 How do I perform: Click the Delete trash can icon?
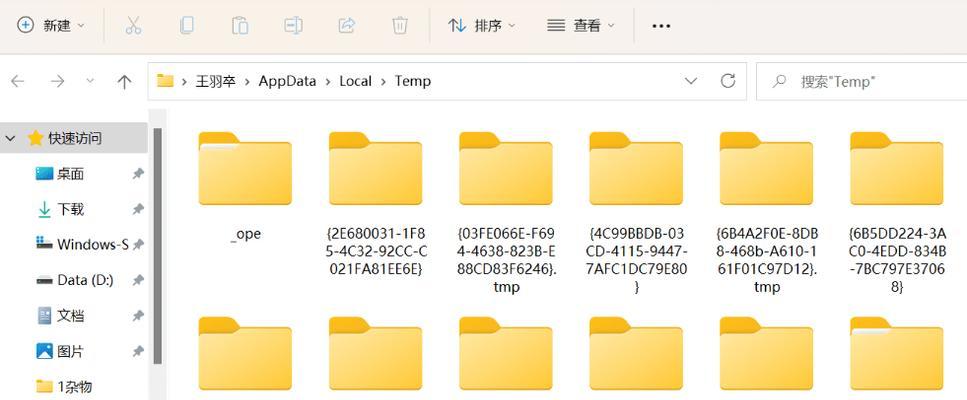pos(400,26)
